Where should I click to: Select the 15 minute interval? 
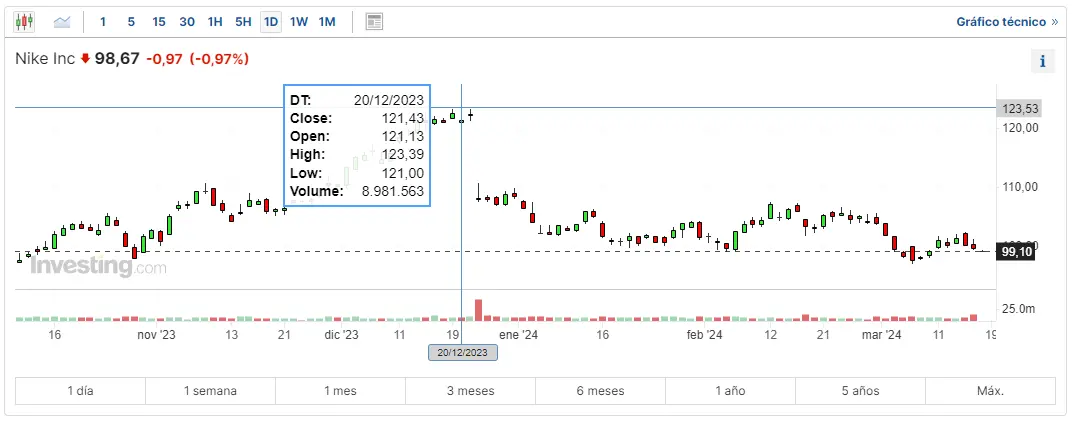159,21
